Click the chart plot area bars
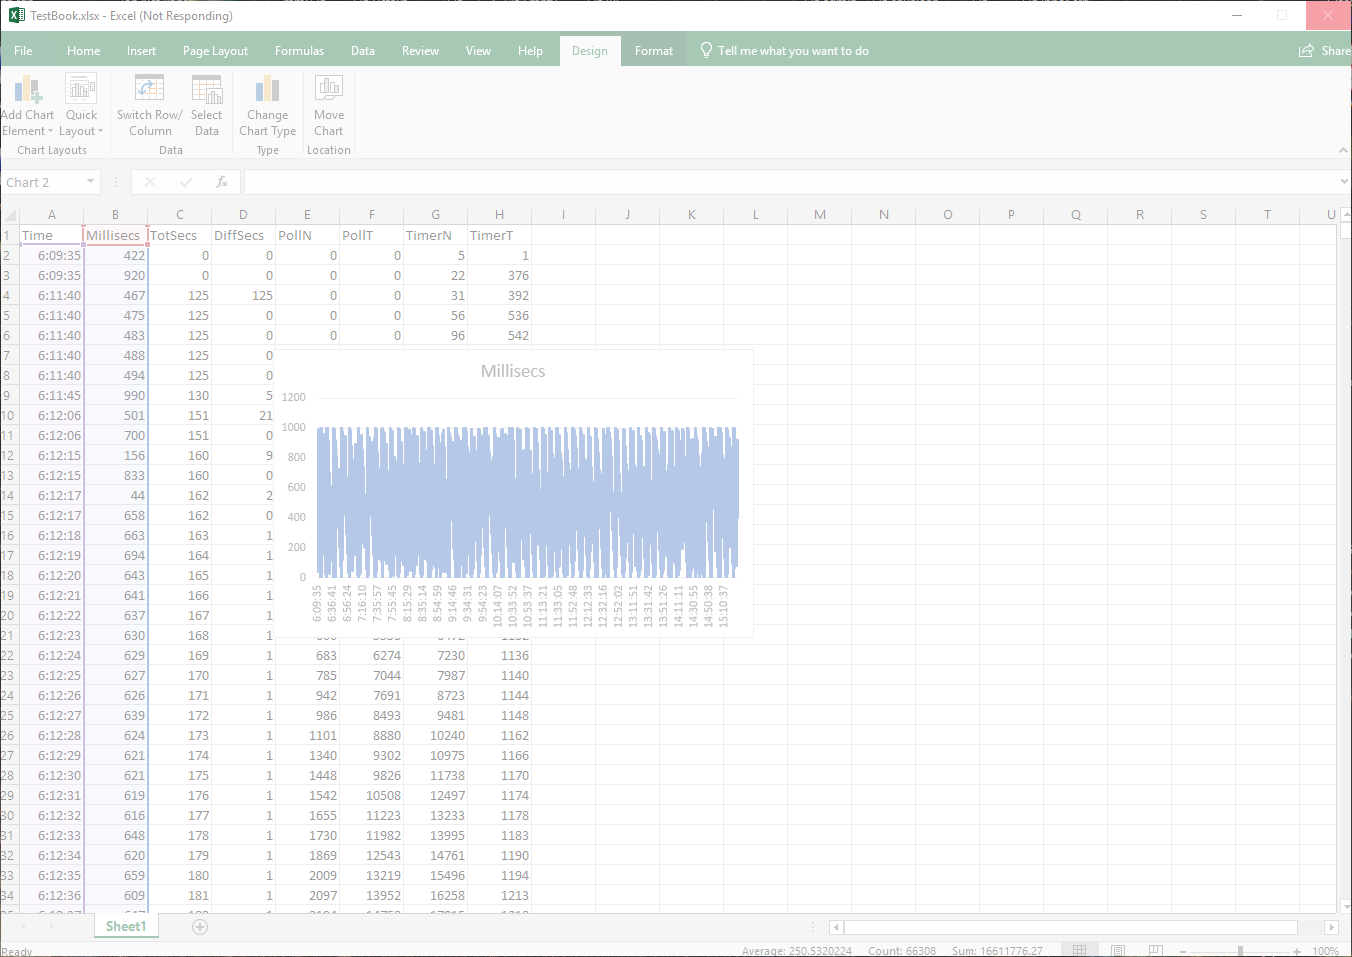The height and width of the screenshot is (957, 1352). pos(528,503)
